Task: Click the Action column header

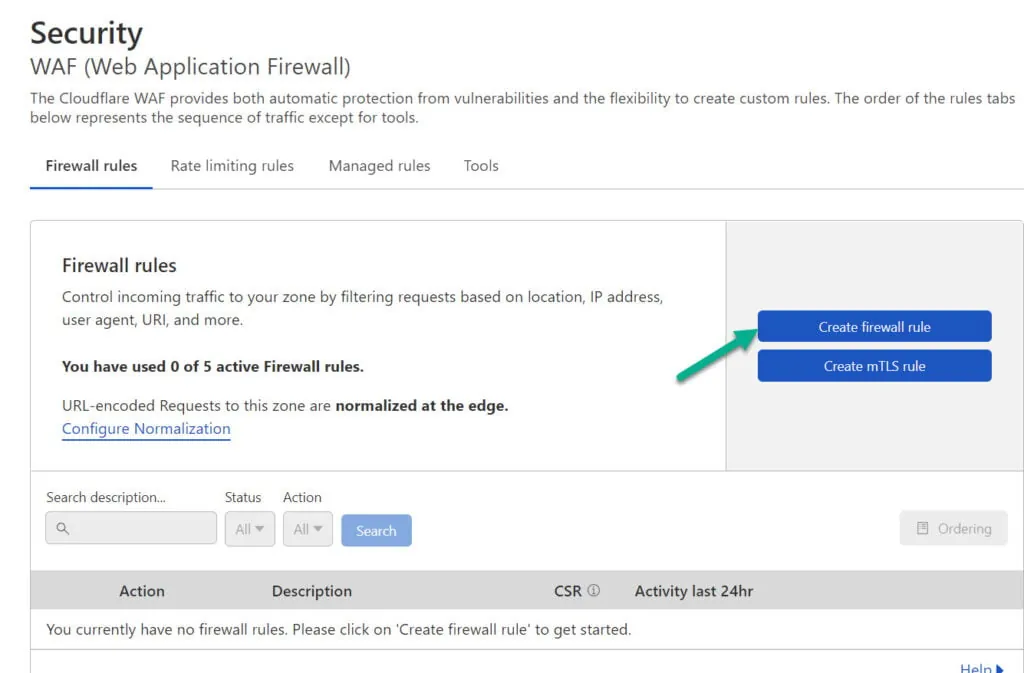Action: [142, 591]
